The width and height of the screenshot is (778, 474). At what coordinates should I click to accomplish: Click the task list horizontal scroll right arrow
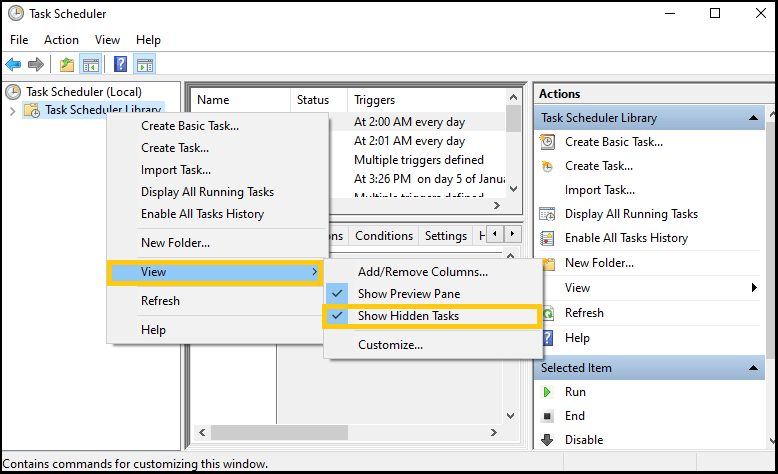pos(497,205)
